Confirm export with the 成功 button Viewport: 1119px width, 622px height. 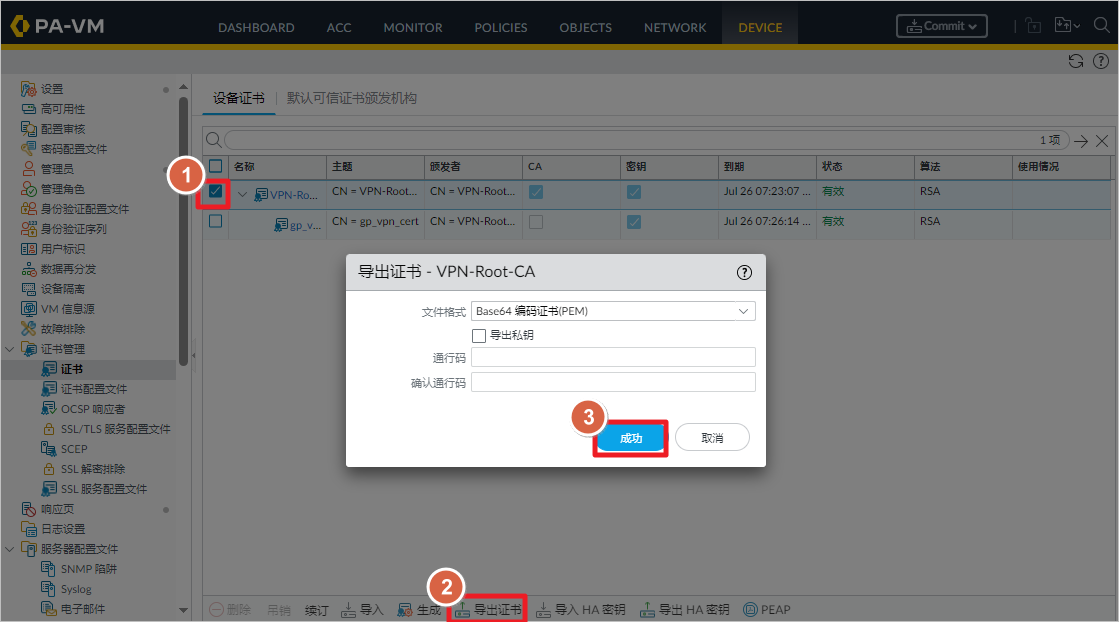(x=631, y=438)
